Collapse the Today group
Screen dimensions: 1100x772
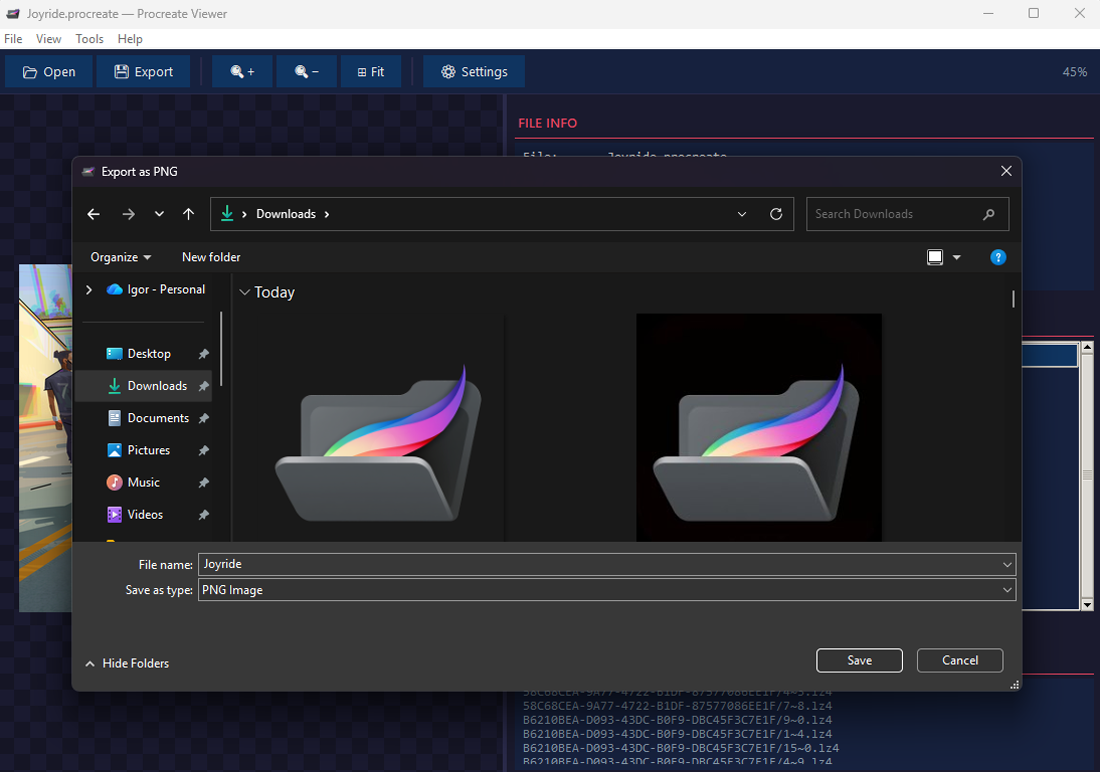coord(244,293)
